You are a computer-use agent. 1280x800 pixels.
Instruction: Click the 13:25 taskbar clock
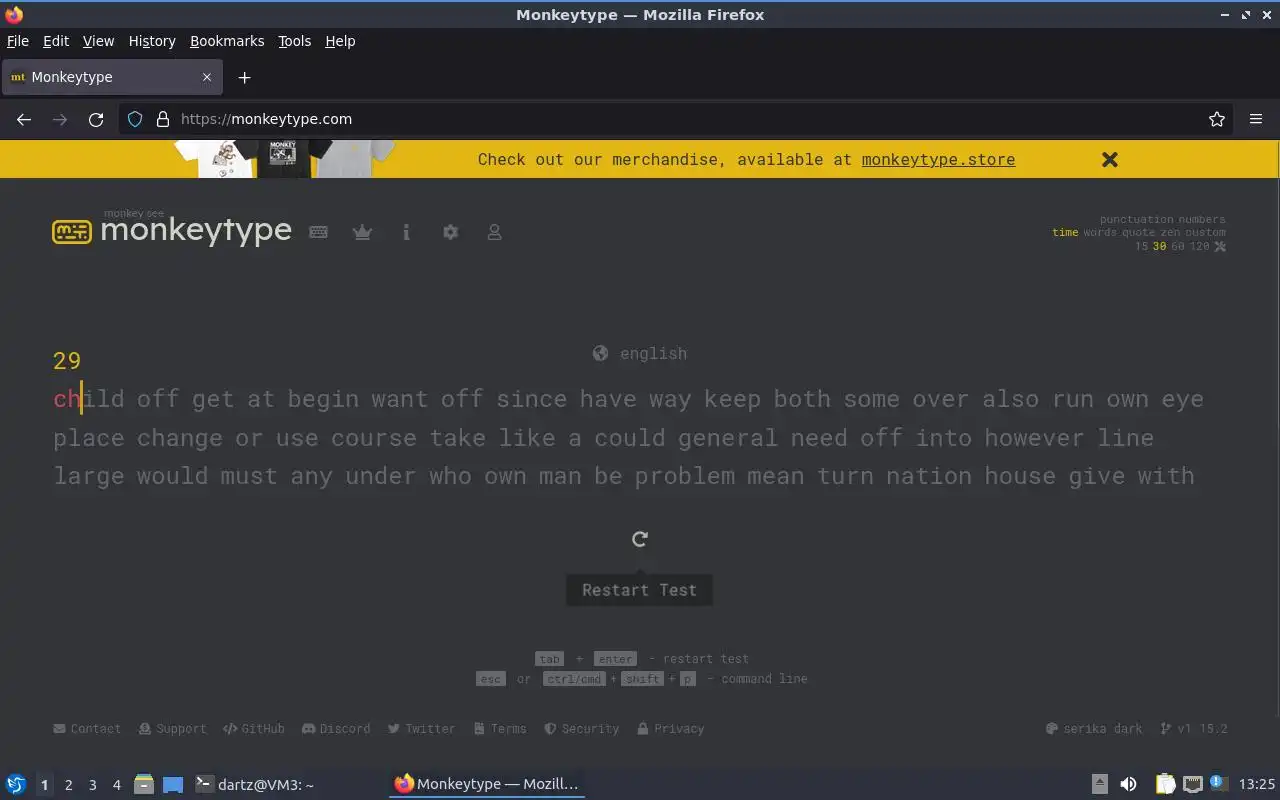click(1257, 784)
